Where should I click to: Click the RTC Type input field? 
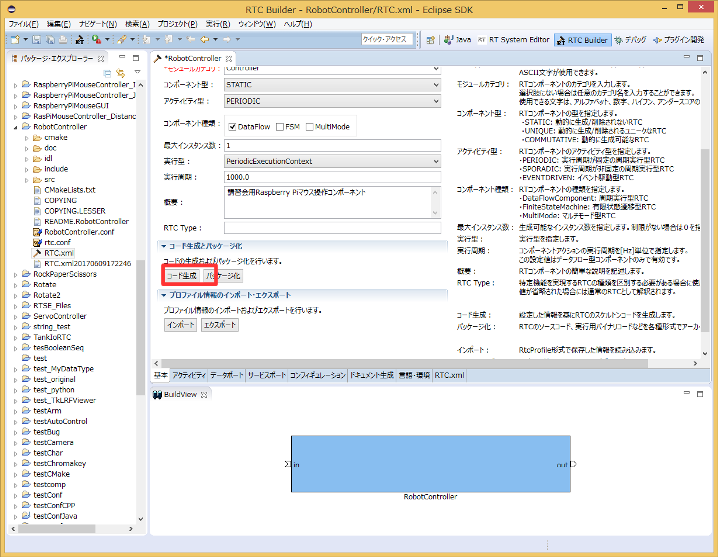(x=331, y=228)
